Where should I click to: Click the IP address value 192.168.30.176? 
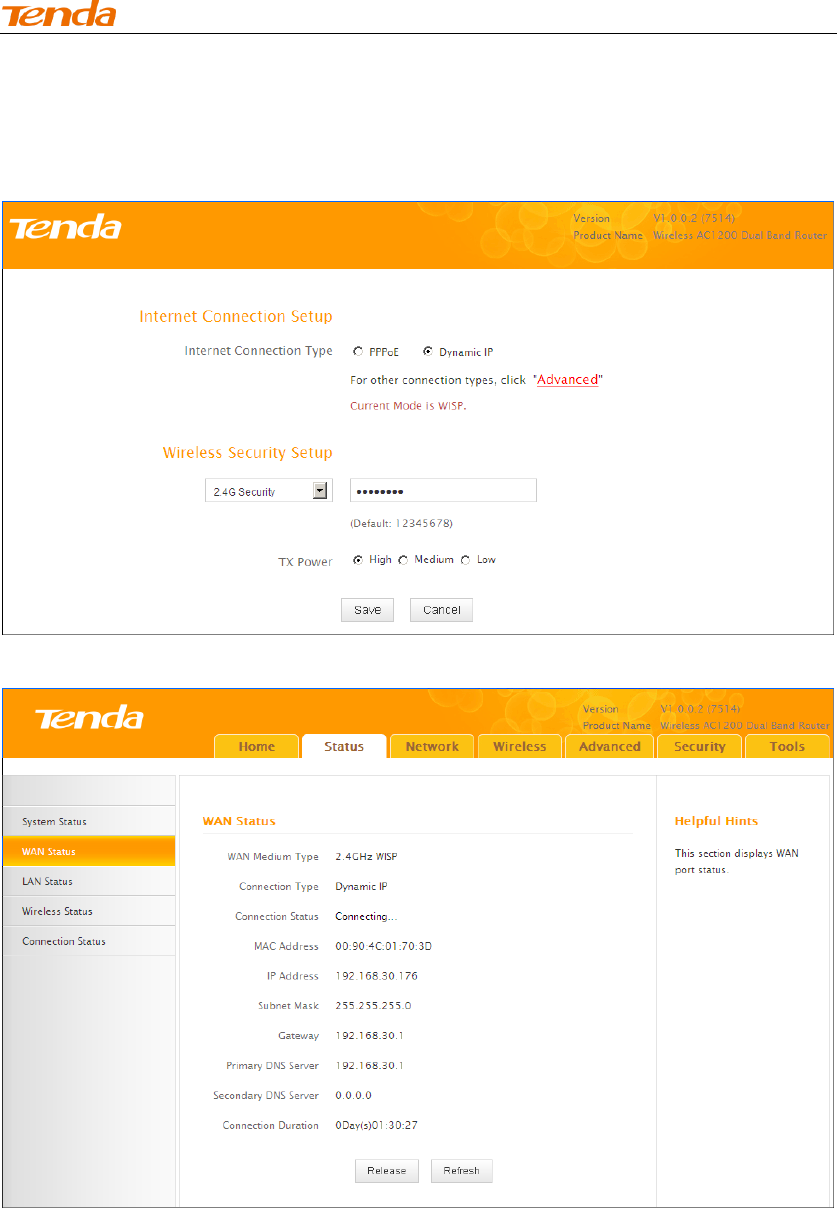coord(376,976)
